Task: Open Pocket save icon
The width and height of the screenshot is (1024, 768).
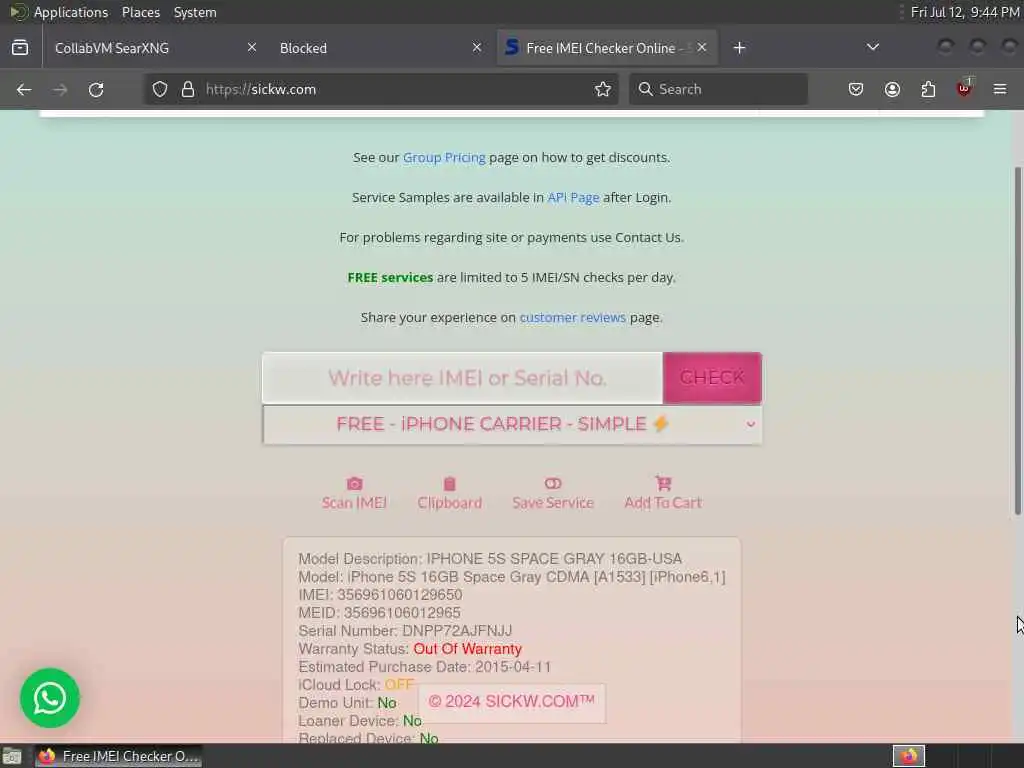Action: point(856,89)
